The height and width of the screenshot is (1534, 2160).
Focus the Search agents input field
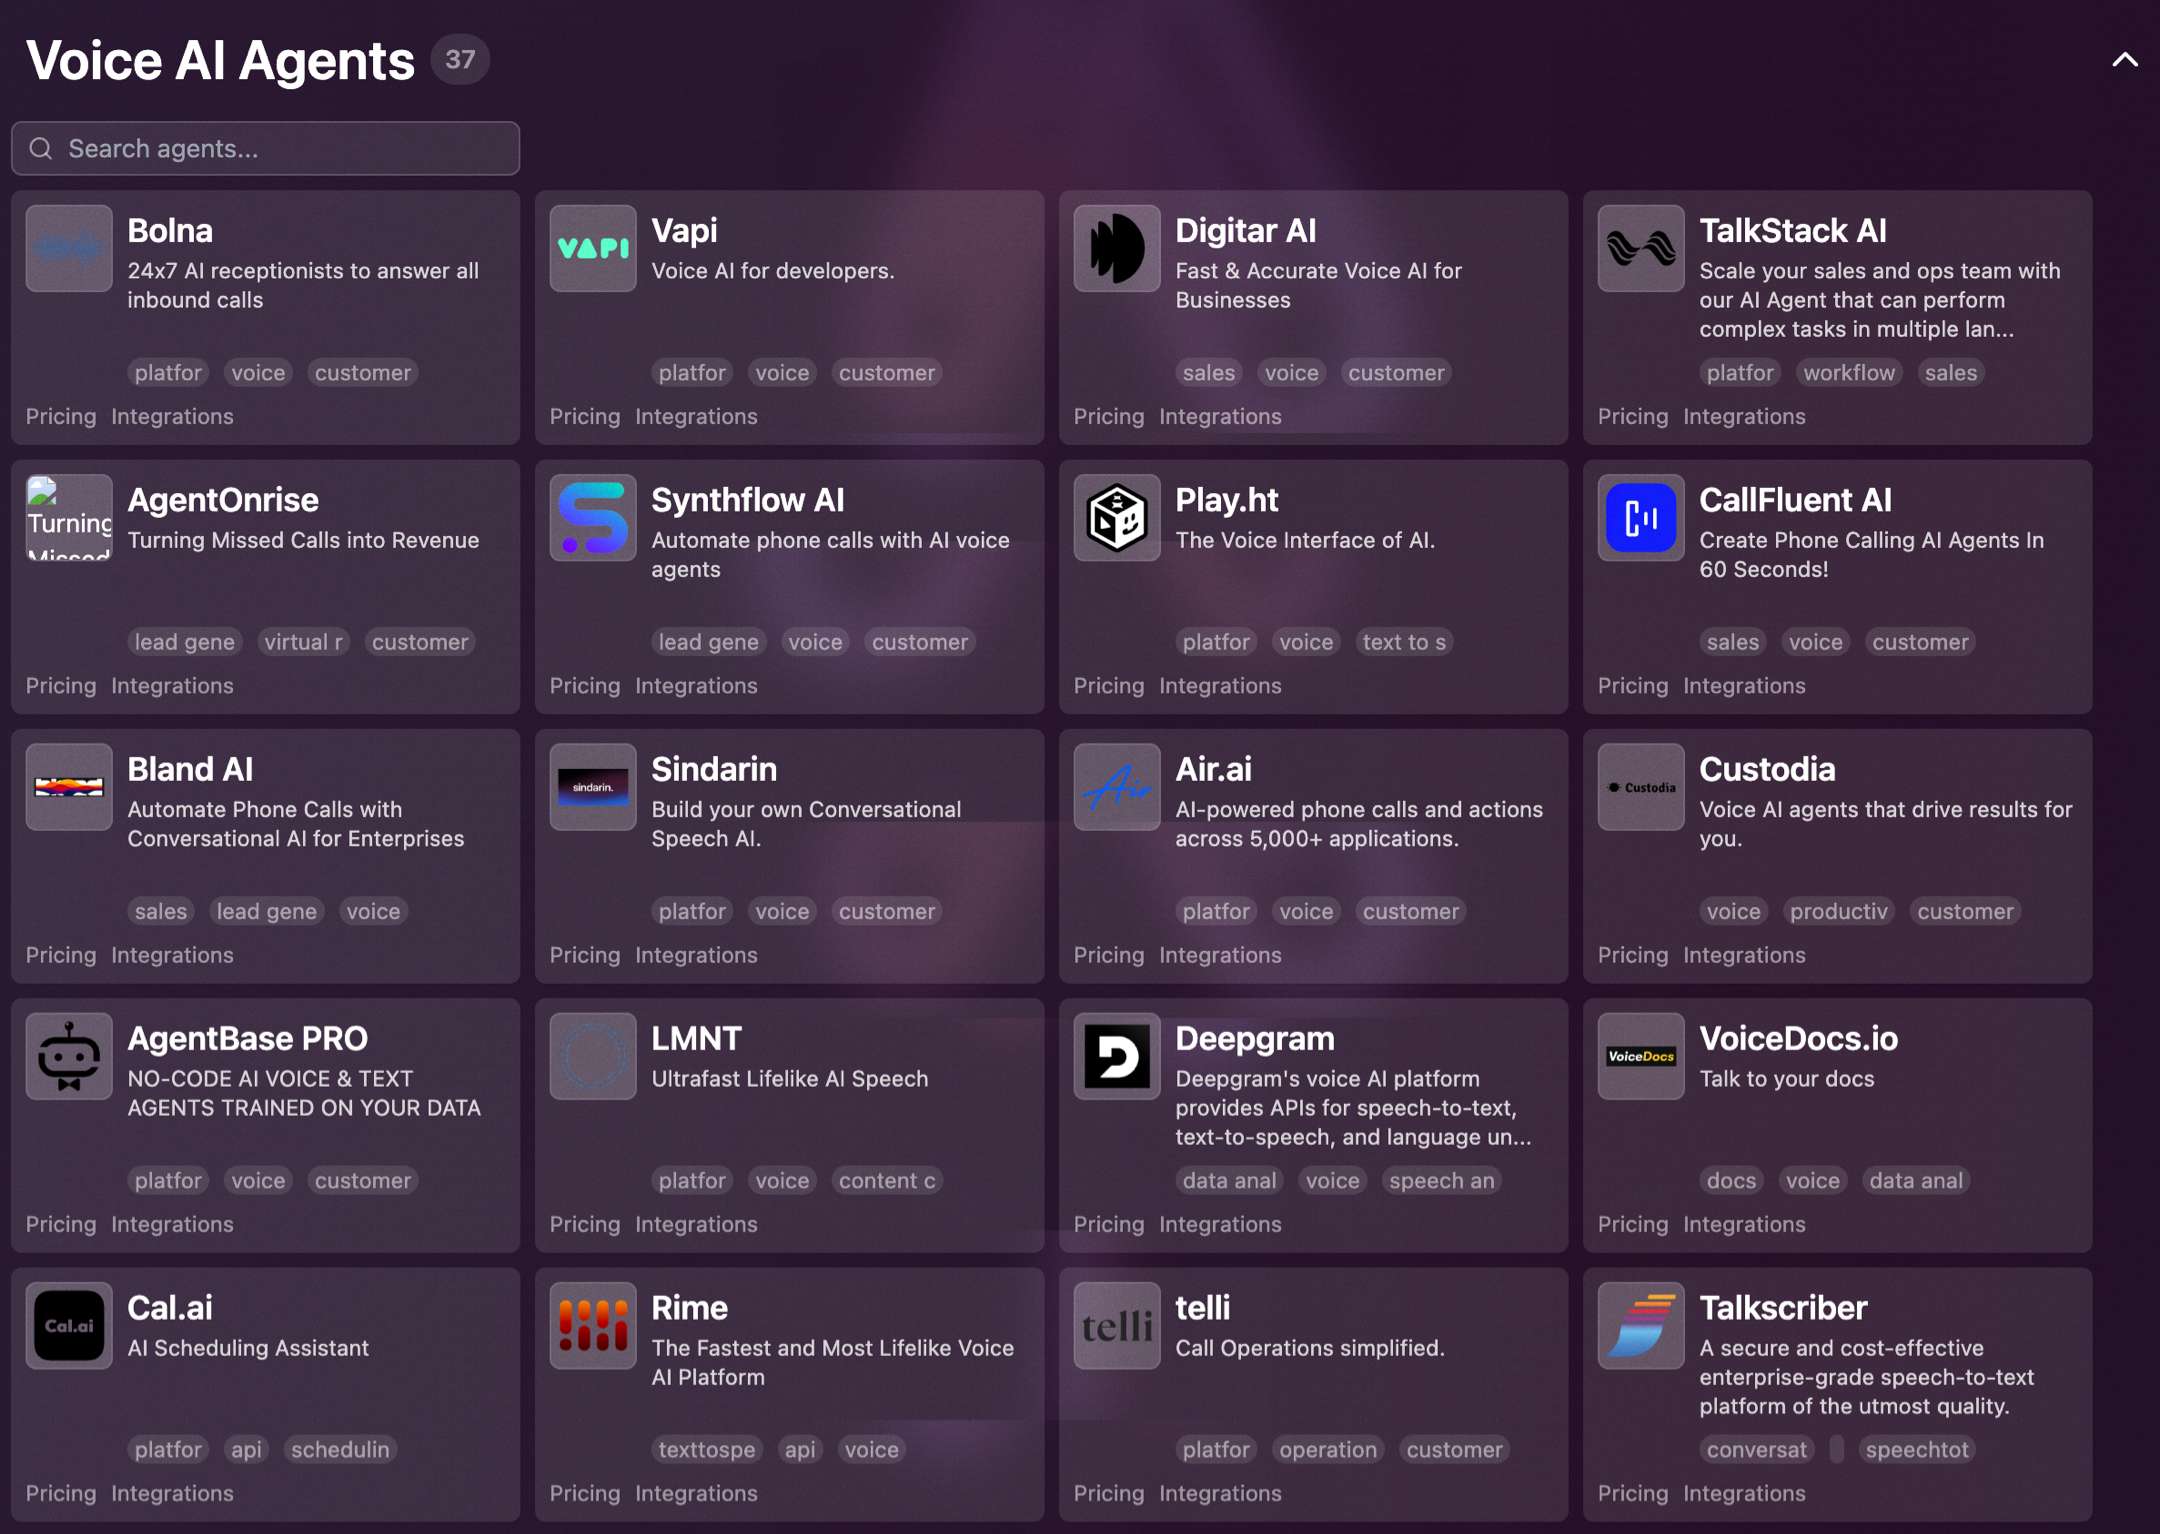(x=266, y=149)
